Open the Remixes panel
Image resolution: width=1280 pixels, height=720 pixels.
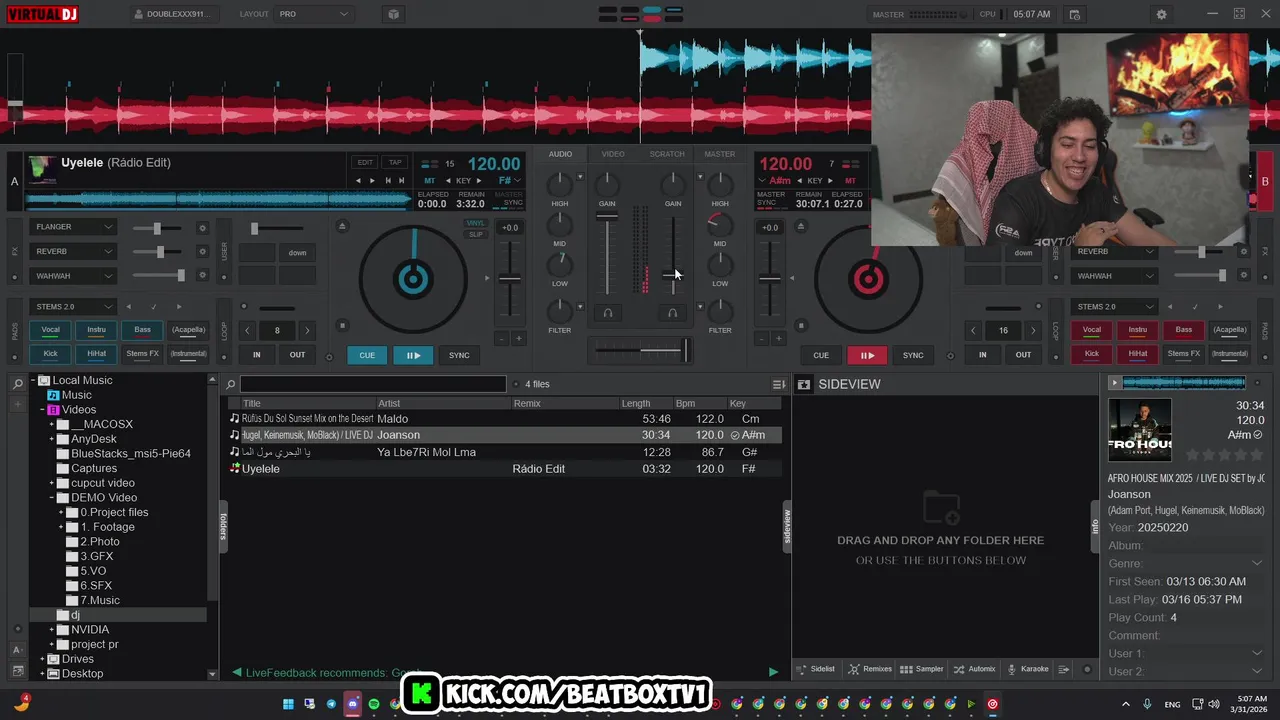[x=870, y=669]
